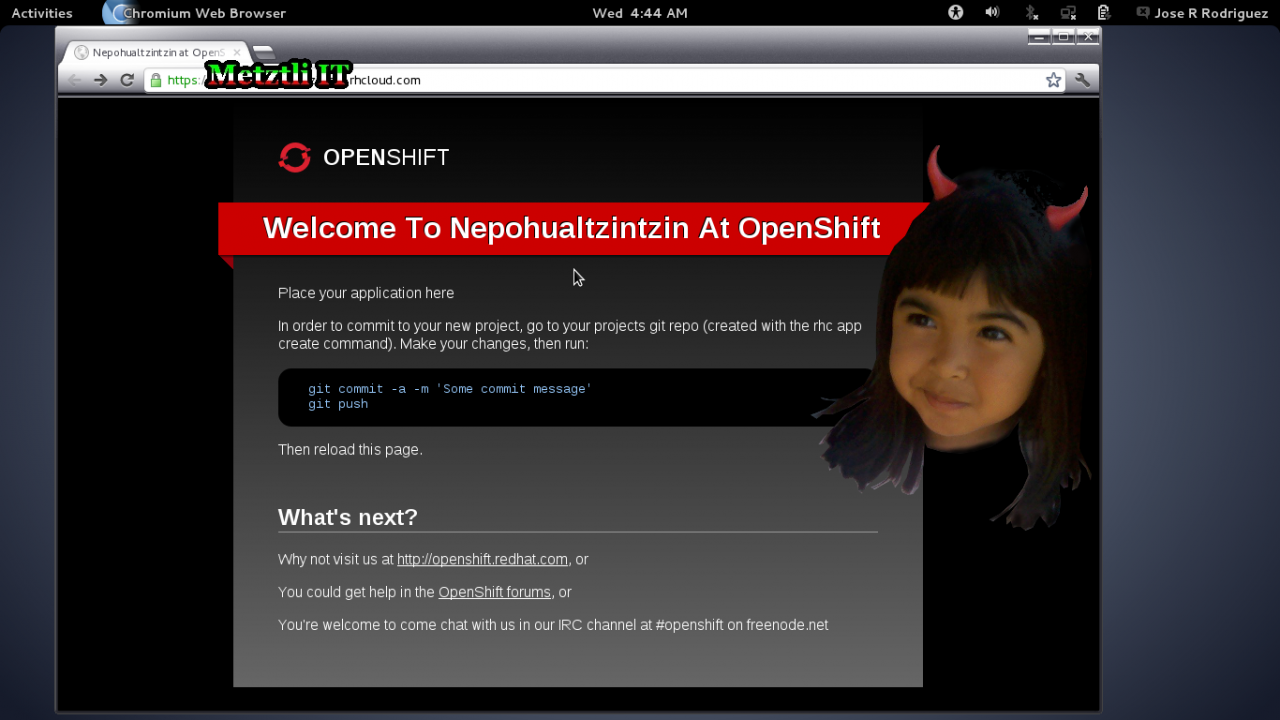Open the http://openshift.redhat.com link

pos(482,559)
